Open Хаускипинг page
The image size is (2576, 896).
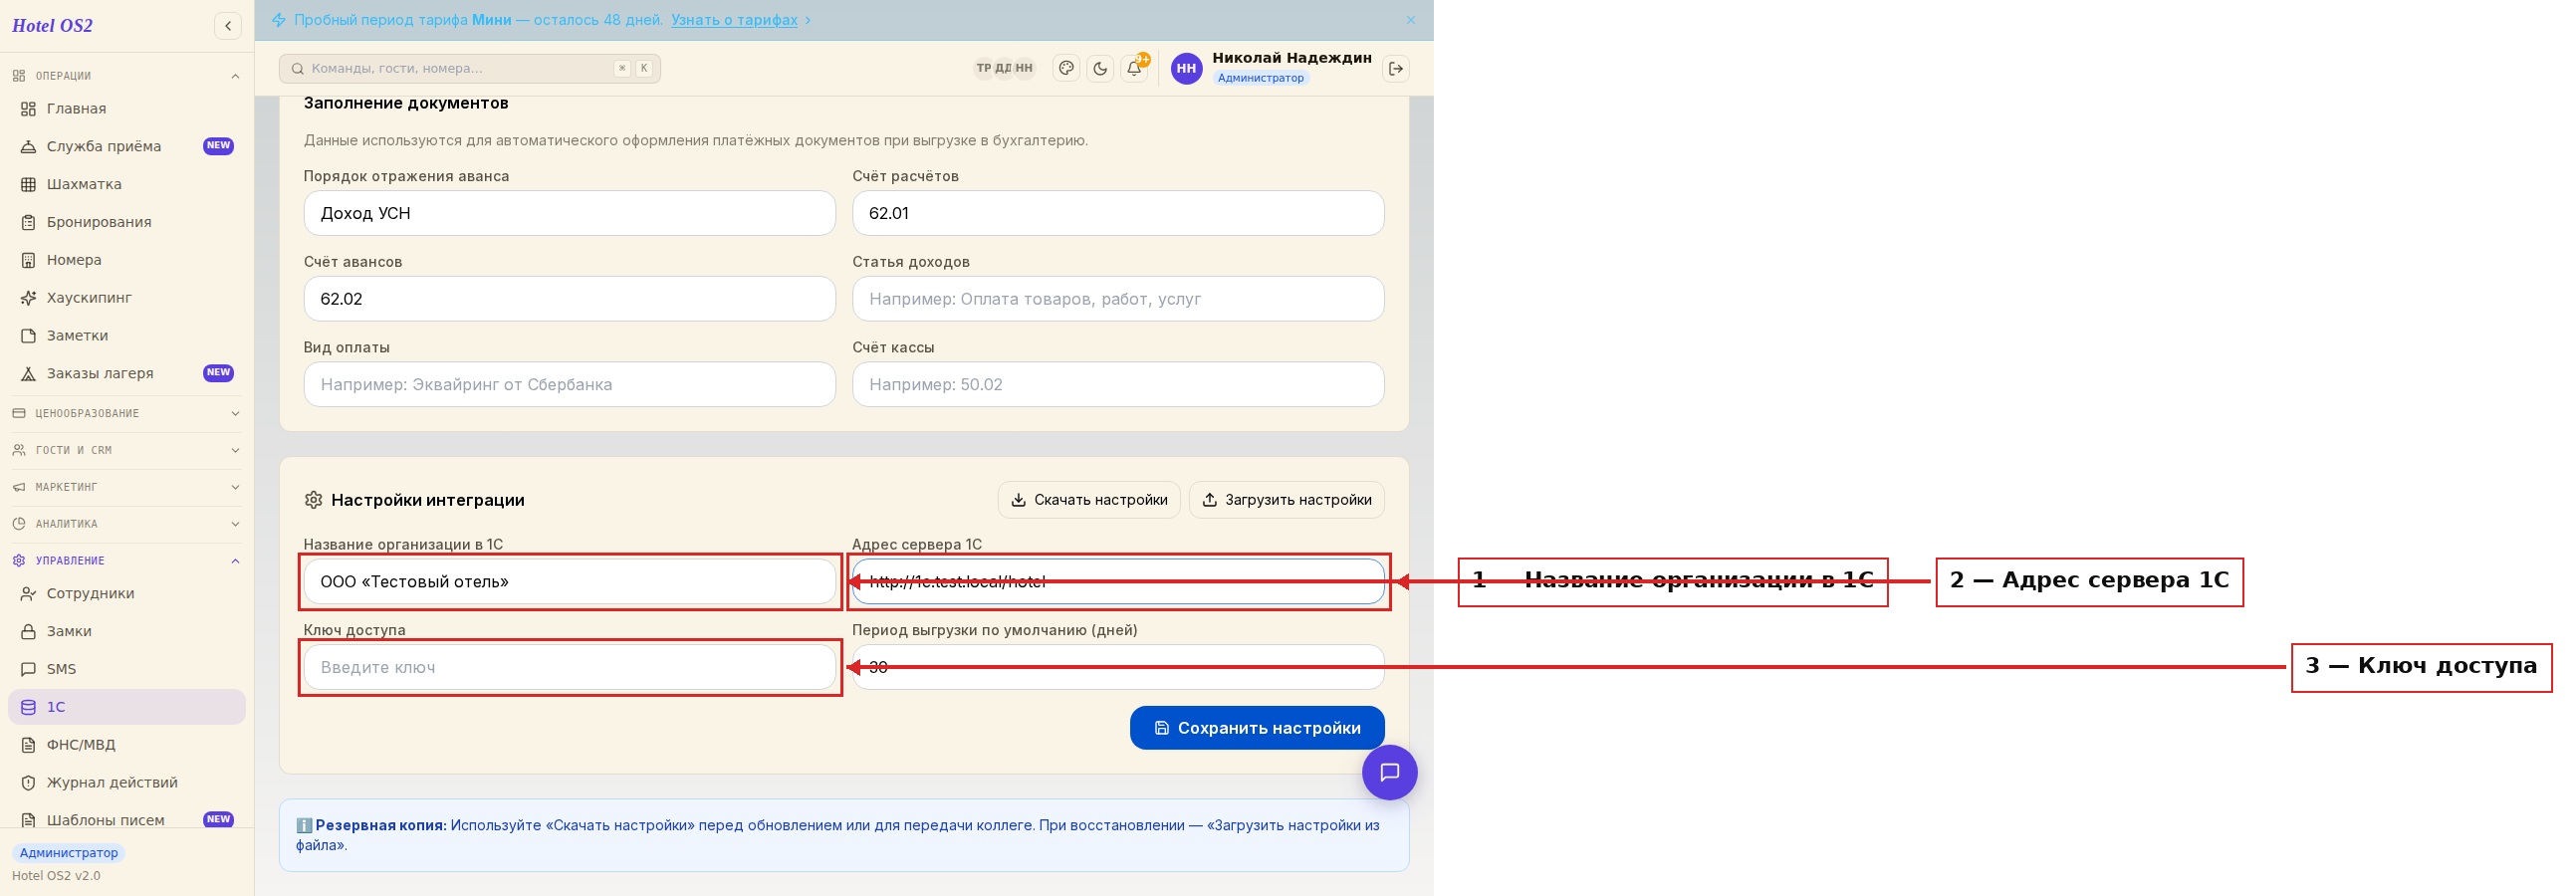point(126,298)
